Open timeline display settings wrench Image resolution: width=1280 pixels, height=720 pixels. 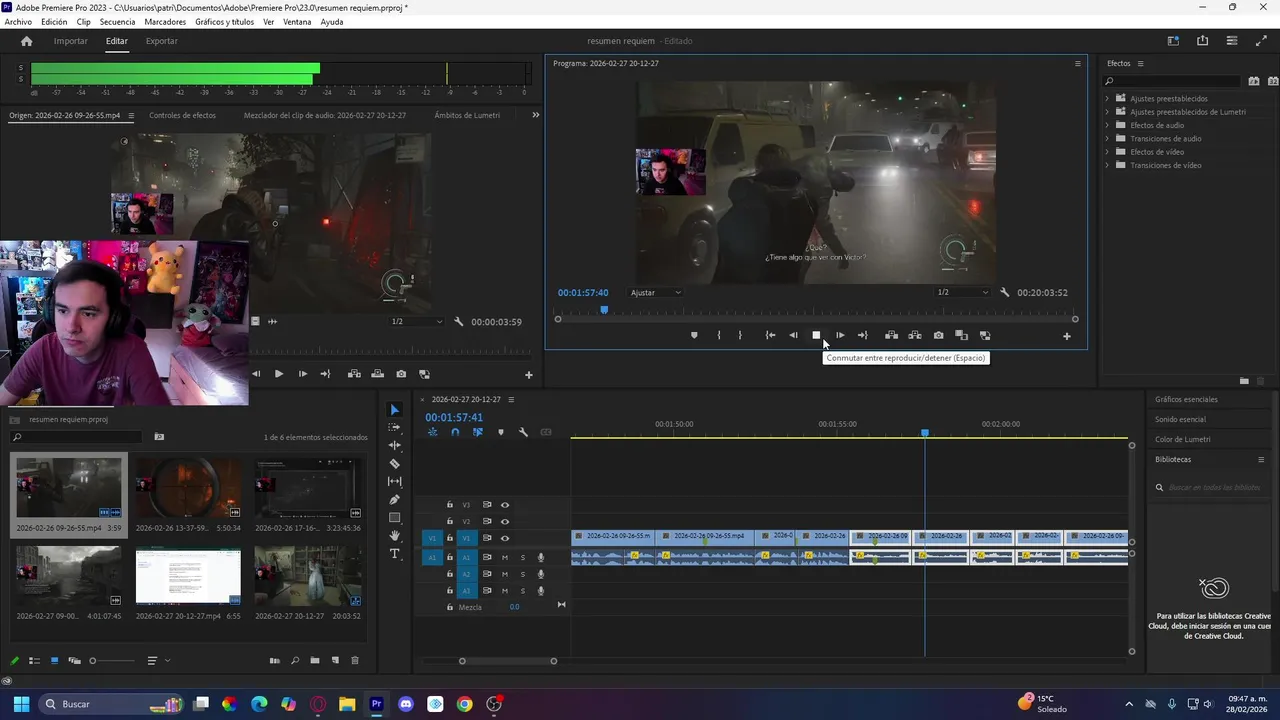(x=523, y=432)
